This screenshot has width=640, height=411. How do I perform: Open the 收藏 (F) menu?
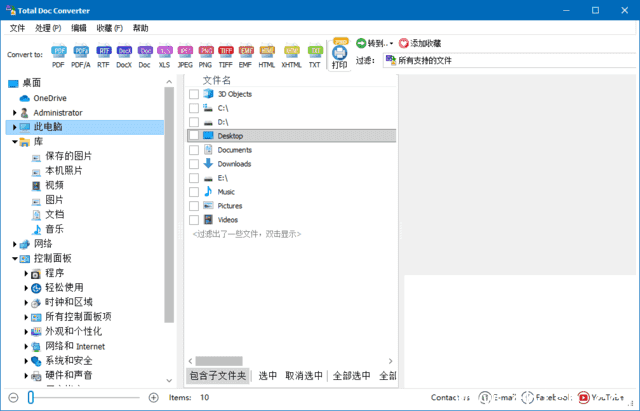pyautogui.click(x=110, y=28)
